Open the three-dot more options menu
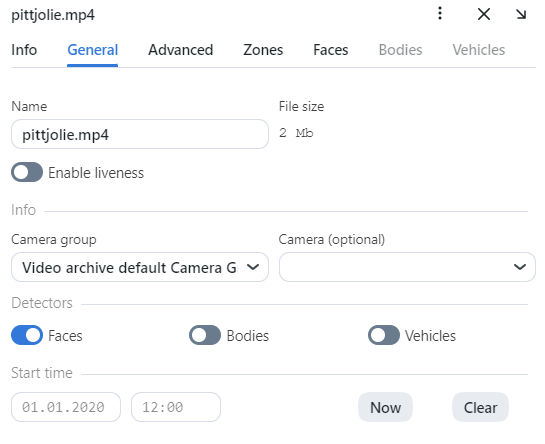The width and height of the screenshot is (545, 444). pyautogui.click(x=440, y=14)
